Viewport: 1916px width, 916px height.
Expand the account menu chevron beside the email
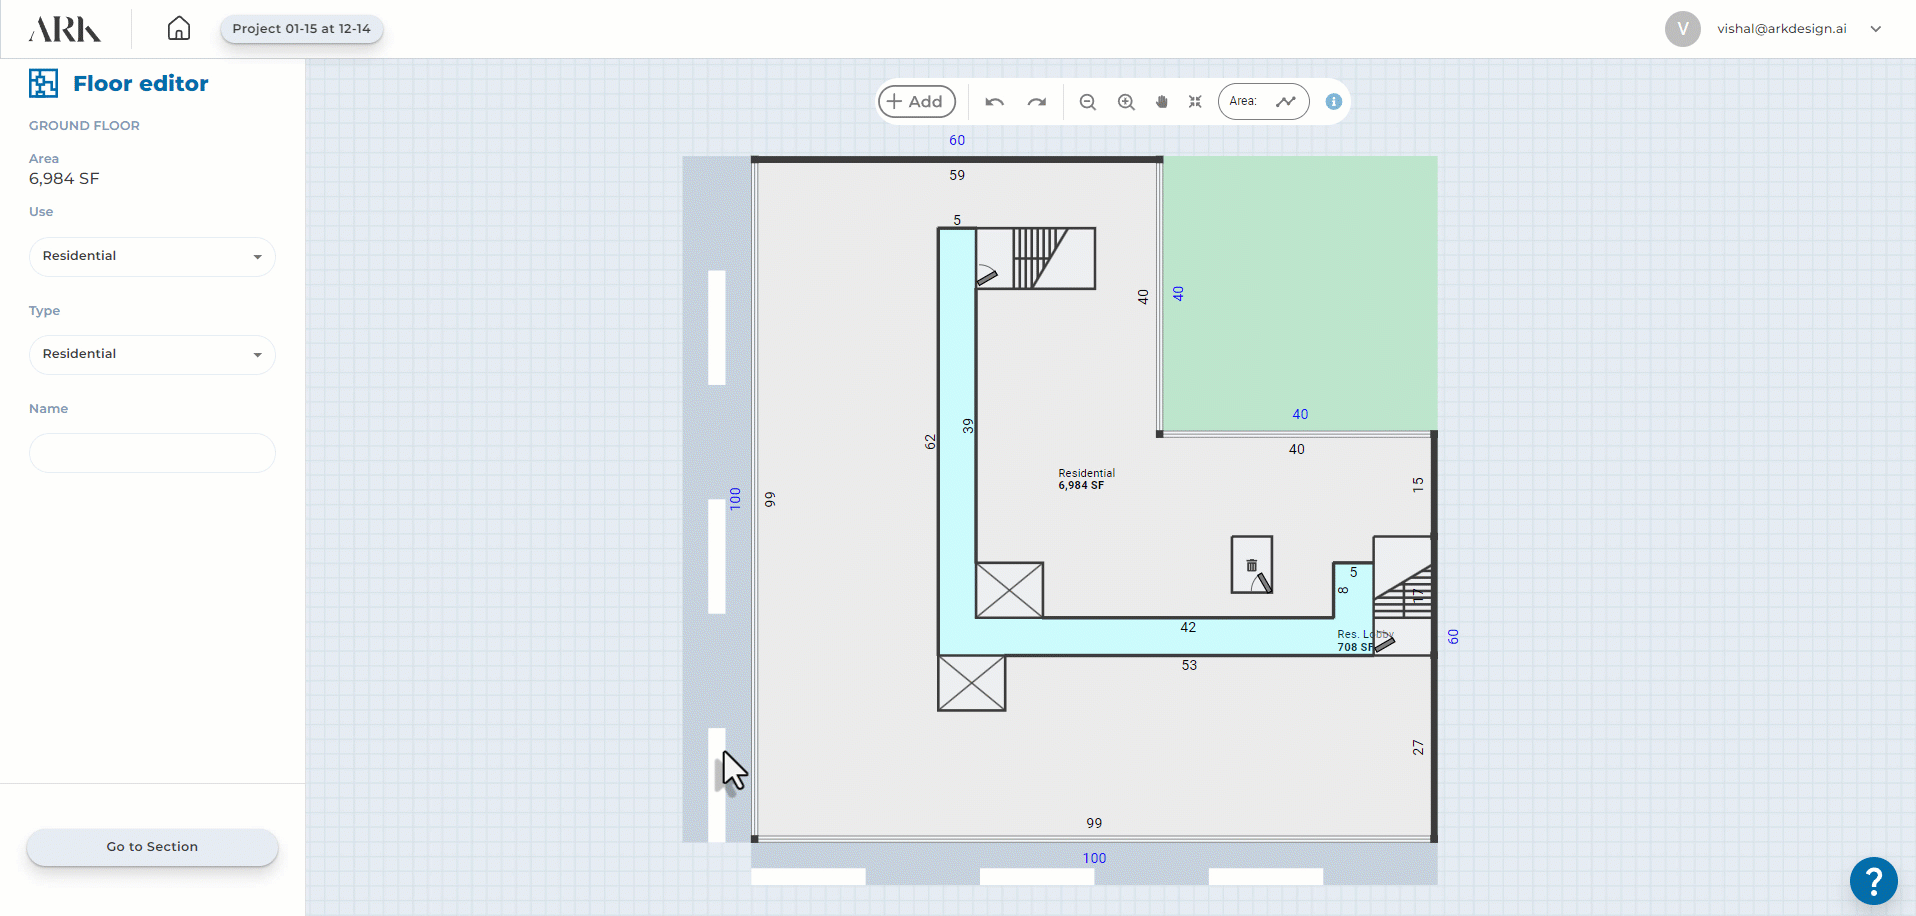(1876, 29)
